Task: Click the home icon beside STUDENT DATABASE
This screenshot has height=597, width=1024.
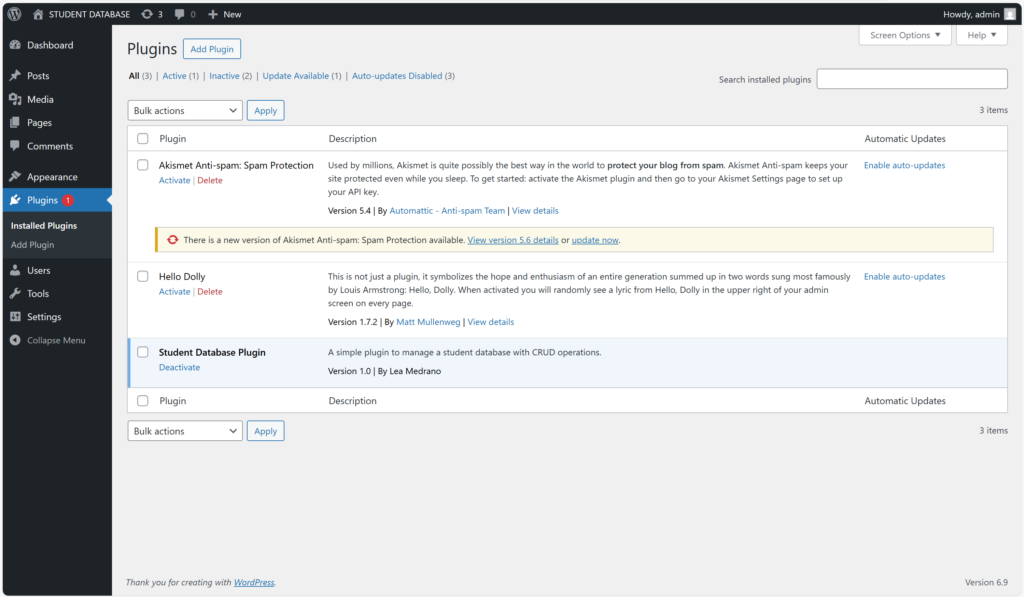Action: pos(38,14)
